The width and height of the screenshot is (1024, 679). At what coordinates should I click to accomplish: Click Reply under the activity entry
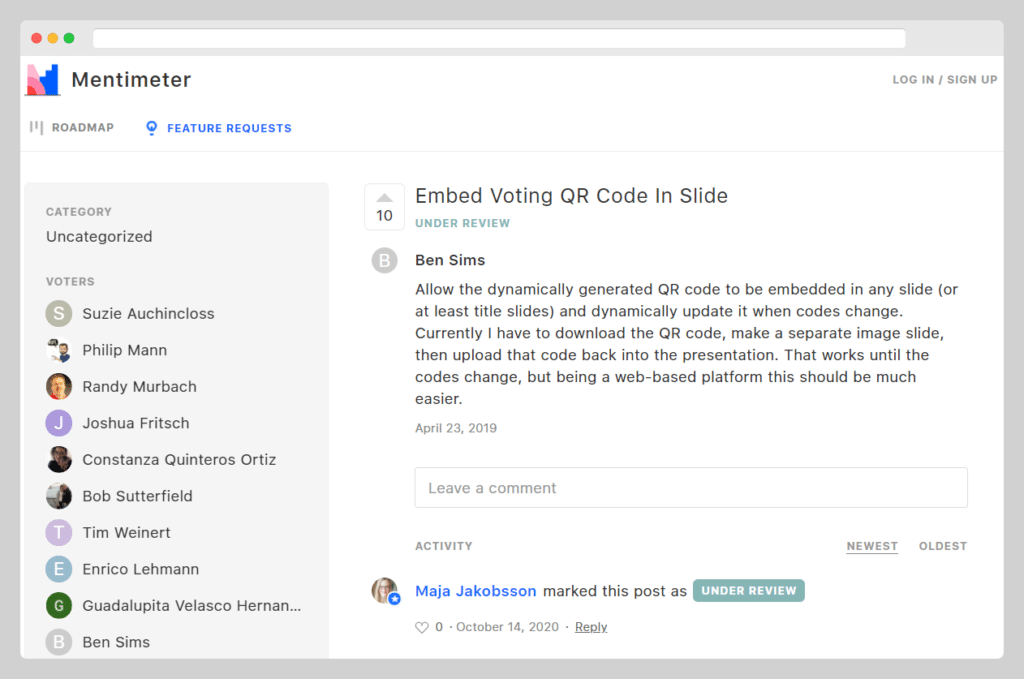pyautogui.click(x=591, y=627)
